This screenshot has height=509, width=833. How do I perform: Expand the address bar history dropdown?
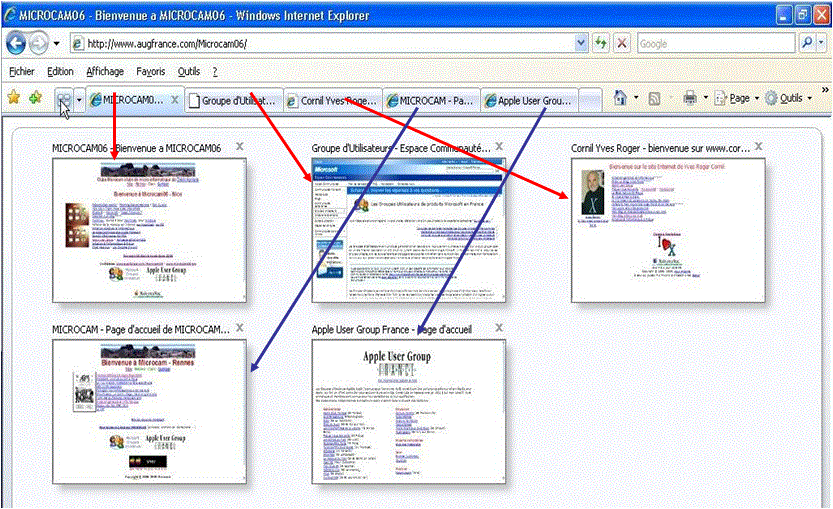[x=581, y=44]
